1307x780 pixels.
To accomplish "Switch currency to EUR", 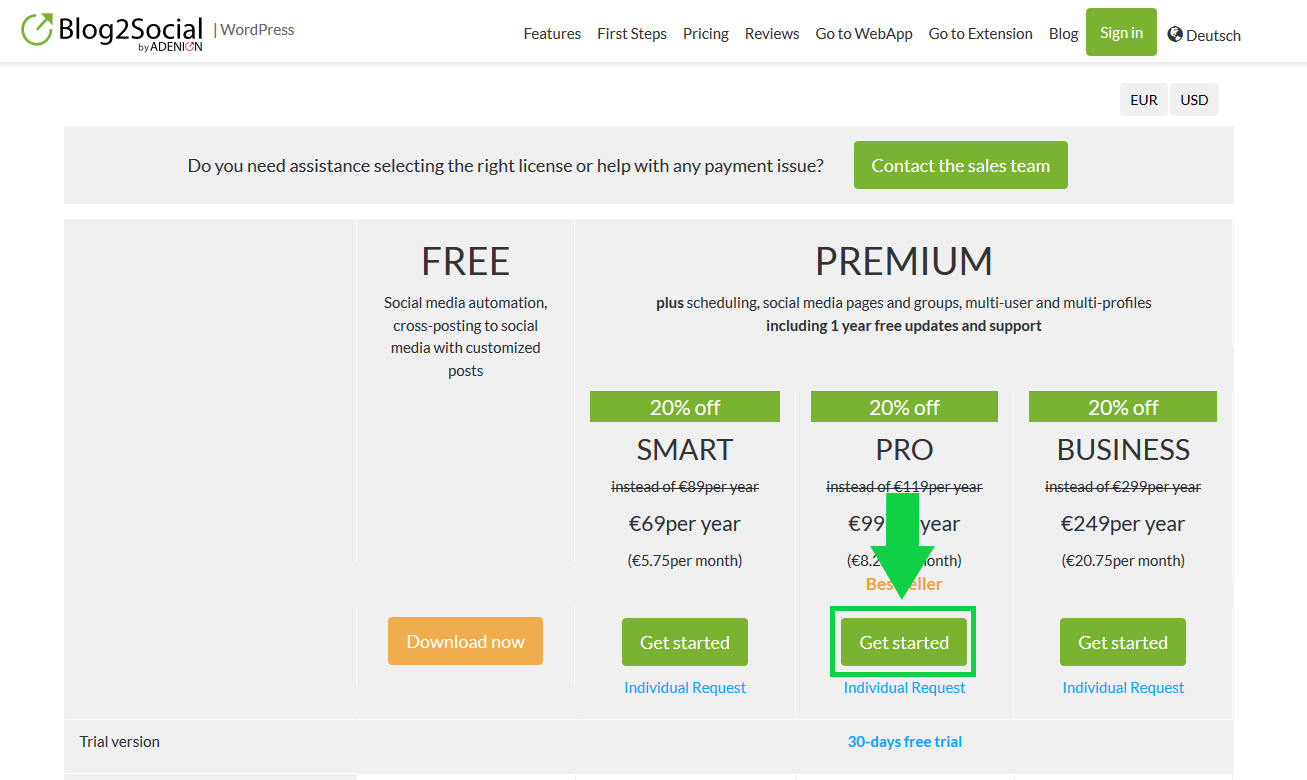I will coord(1144,100).
